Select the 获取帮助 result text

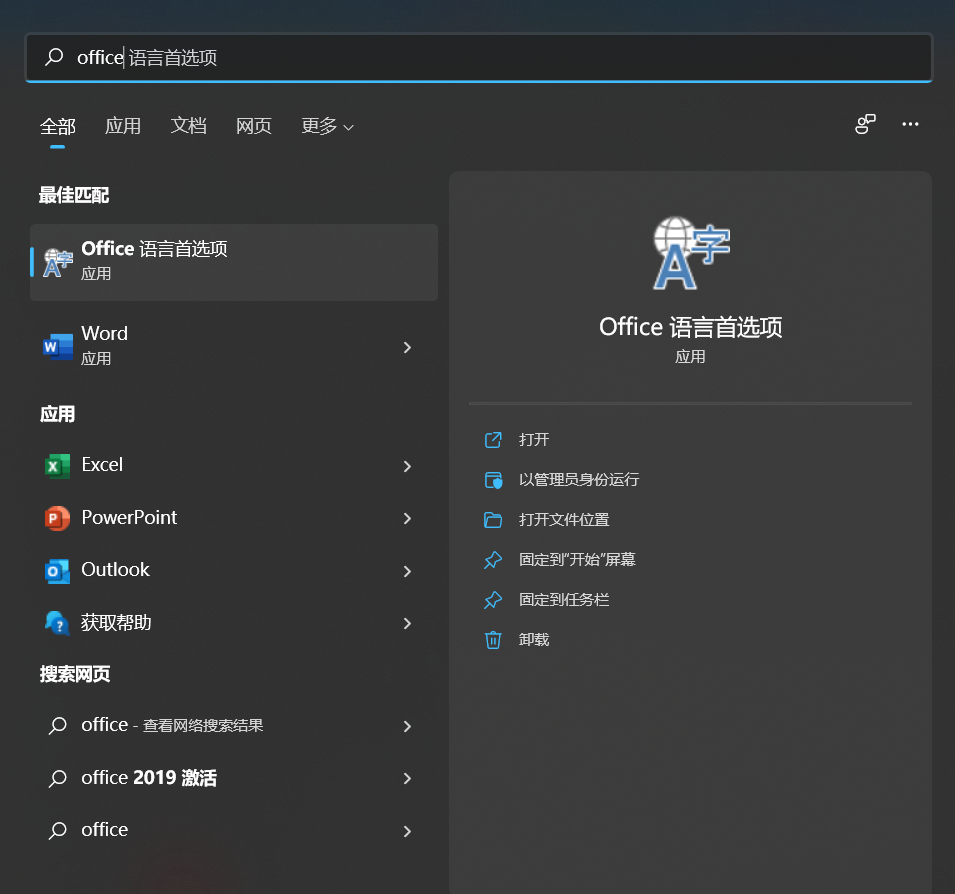pyautogui.click(x=116, y=622)
